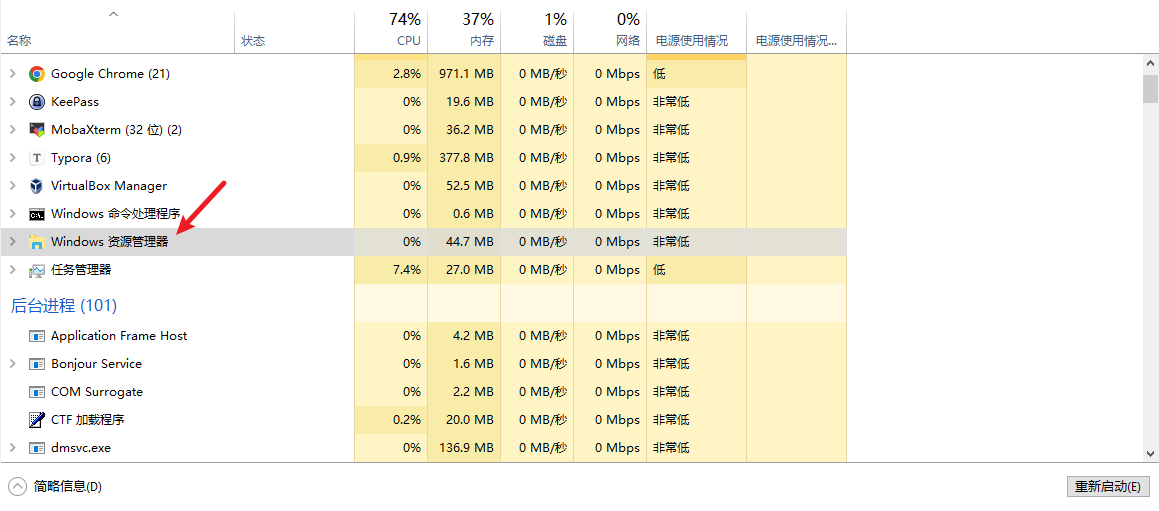Click the CTF 加载程序 icon
The width and height of the screenshot is (1159, 511).
(x=37, y=420)
